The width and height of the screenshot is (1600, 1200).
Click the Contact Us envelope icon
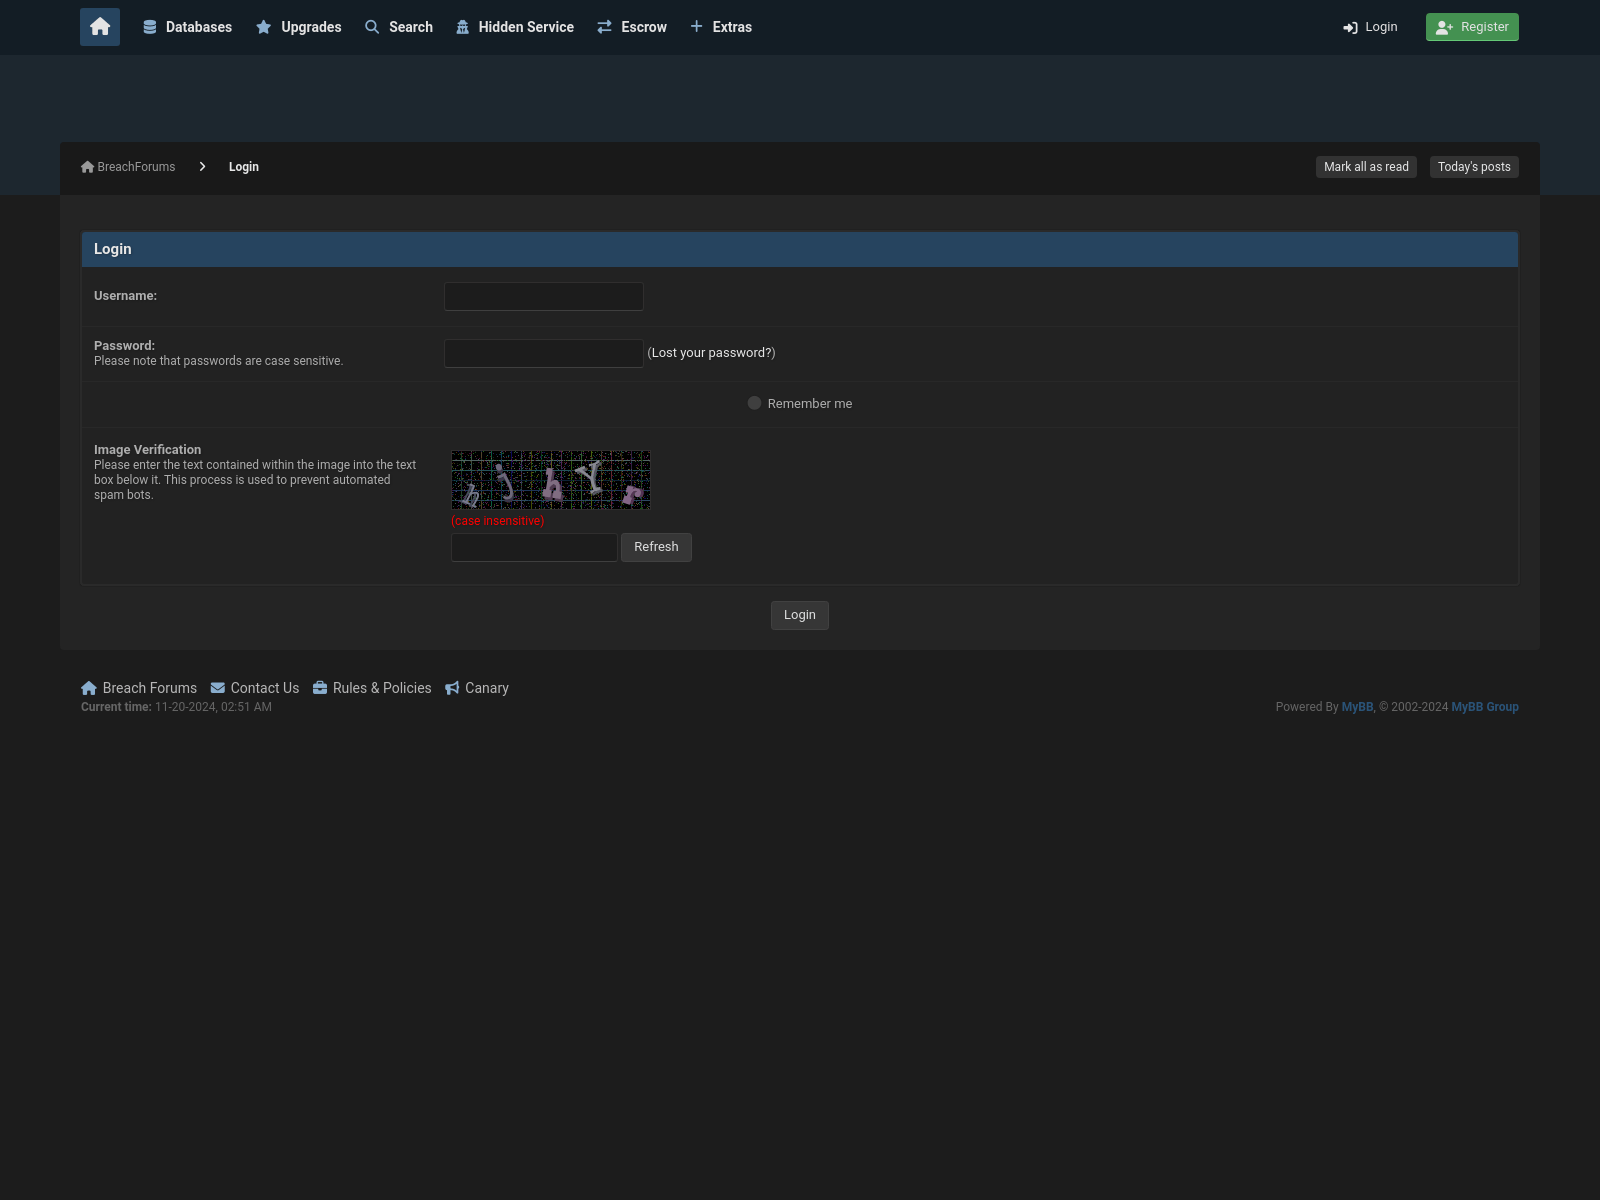(218, 688)
